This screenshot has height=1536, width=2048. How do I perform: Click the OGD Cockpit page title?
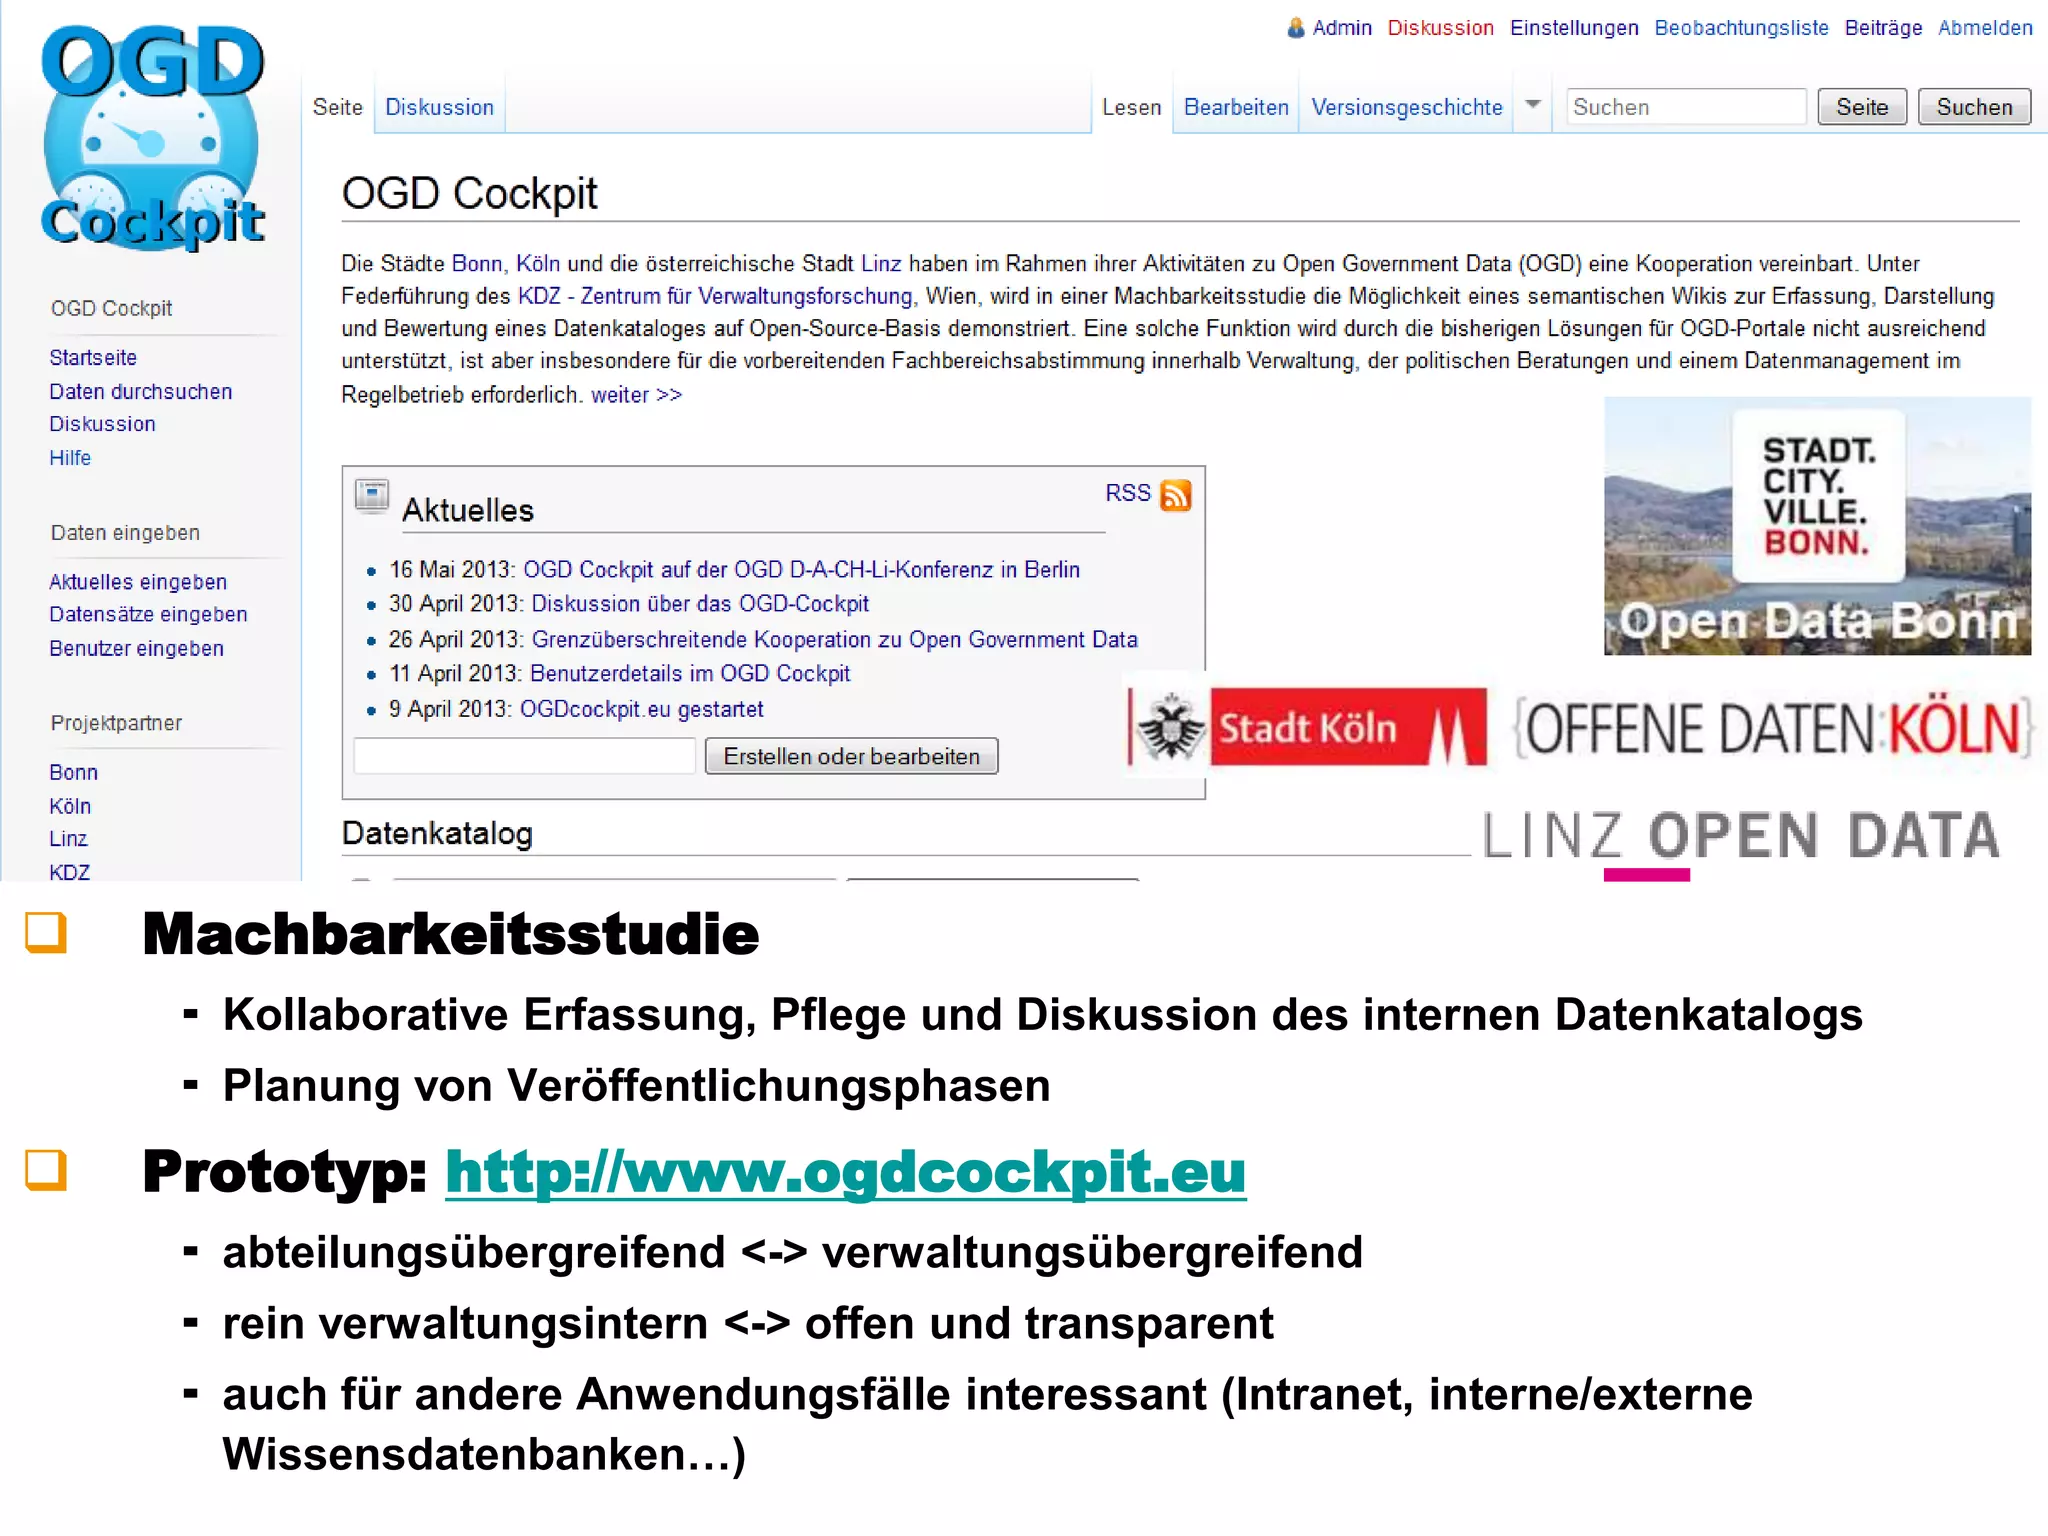tap(469, 193)
